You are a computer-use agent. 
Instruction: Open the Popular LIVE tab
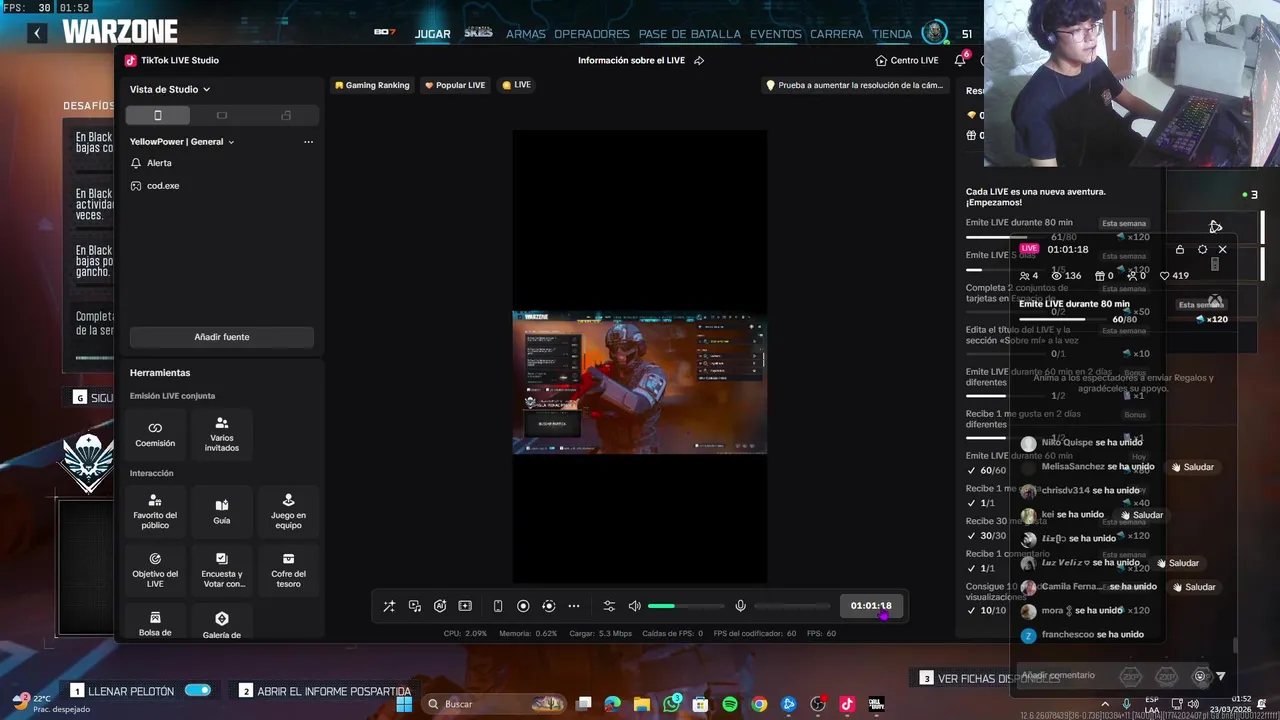coord(455,85)
